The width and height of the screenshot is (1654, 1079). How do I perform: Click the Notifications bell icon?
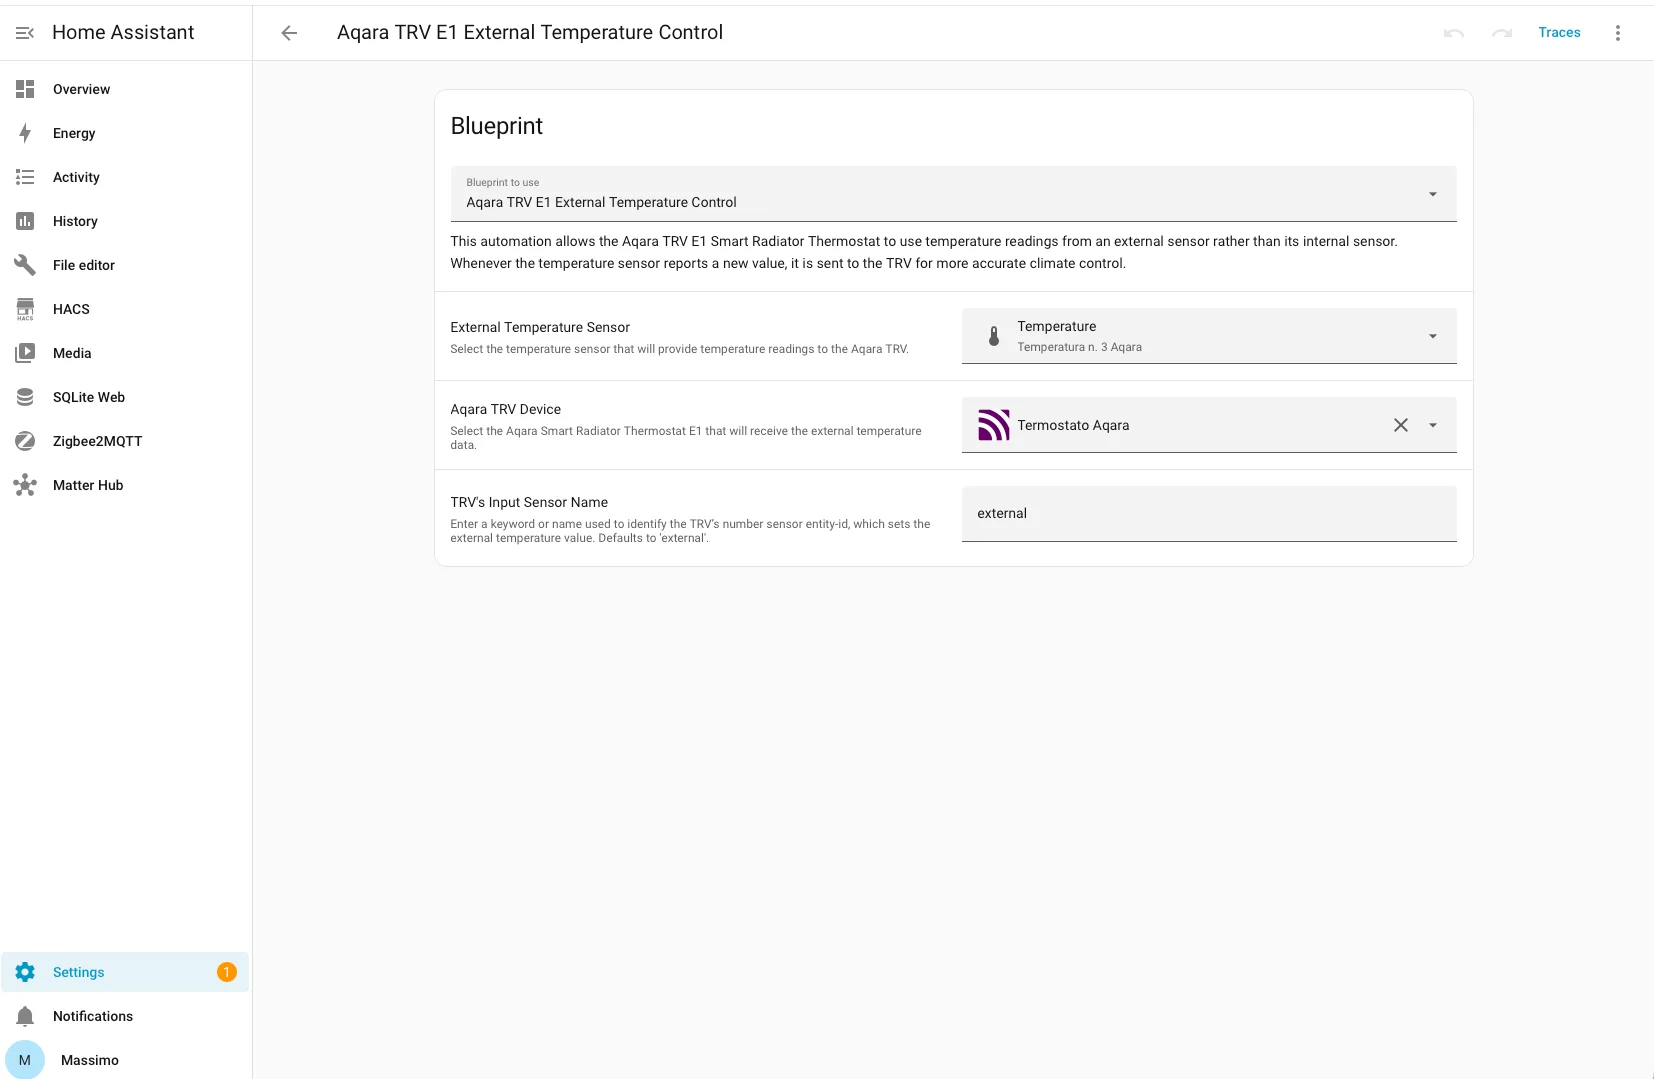point(25,1016)
